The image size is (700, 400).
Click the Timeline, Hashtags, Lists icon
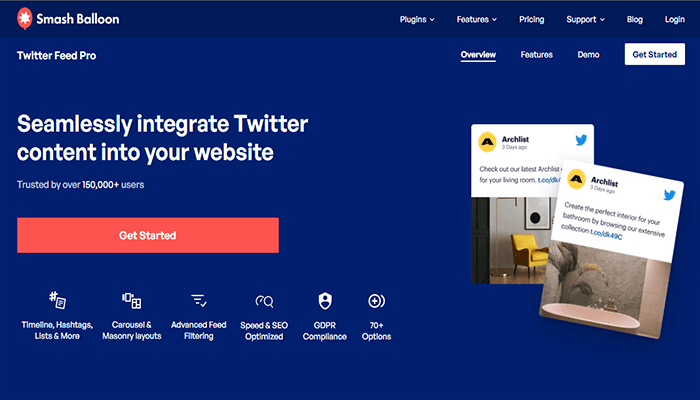pos(57,300)
